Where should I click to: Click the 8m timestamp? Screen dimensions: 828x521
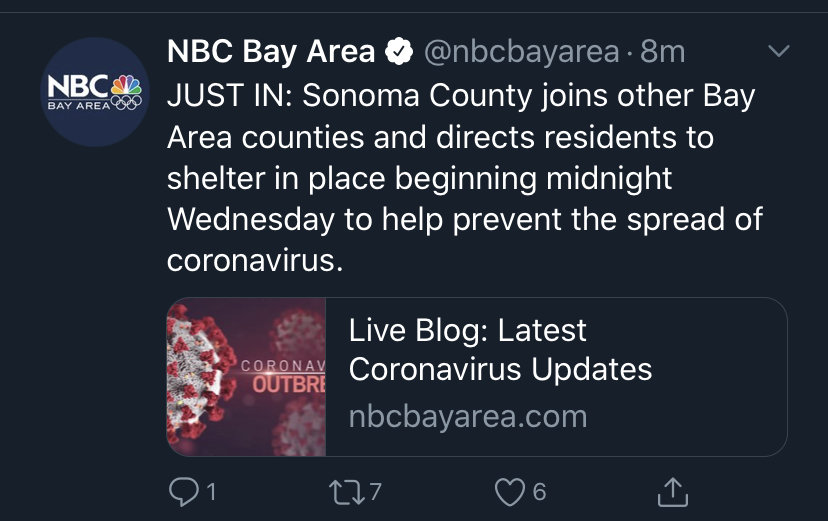(x=663, y=52)
